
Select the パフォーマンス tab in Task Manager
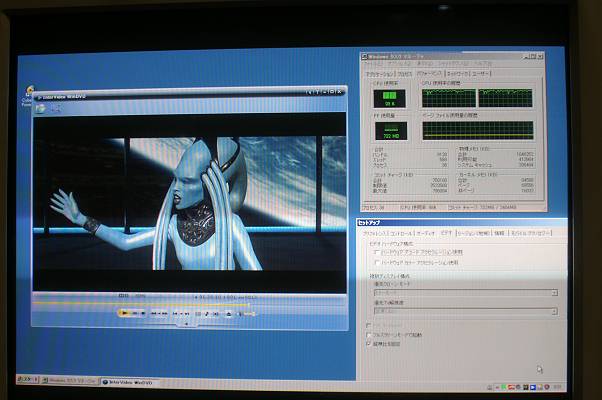429,73
